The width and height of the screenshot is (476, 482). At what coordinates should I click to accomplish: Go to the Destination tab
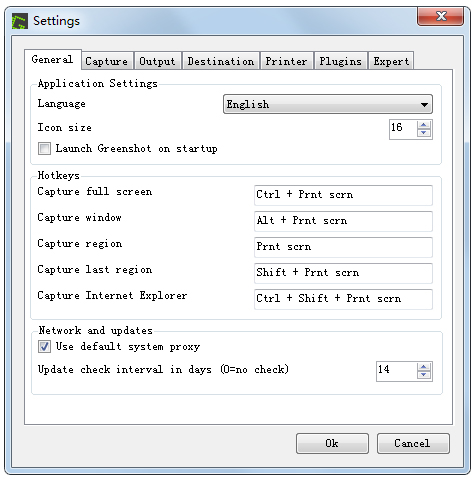(221, 61)
